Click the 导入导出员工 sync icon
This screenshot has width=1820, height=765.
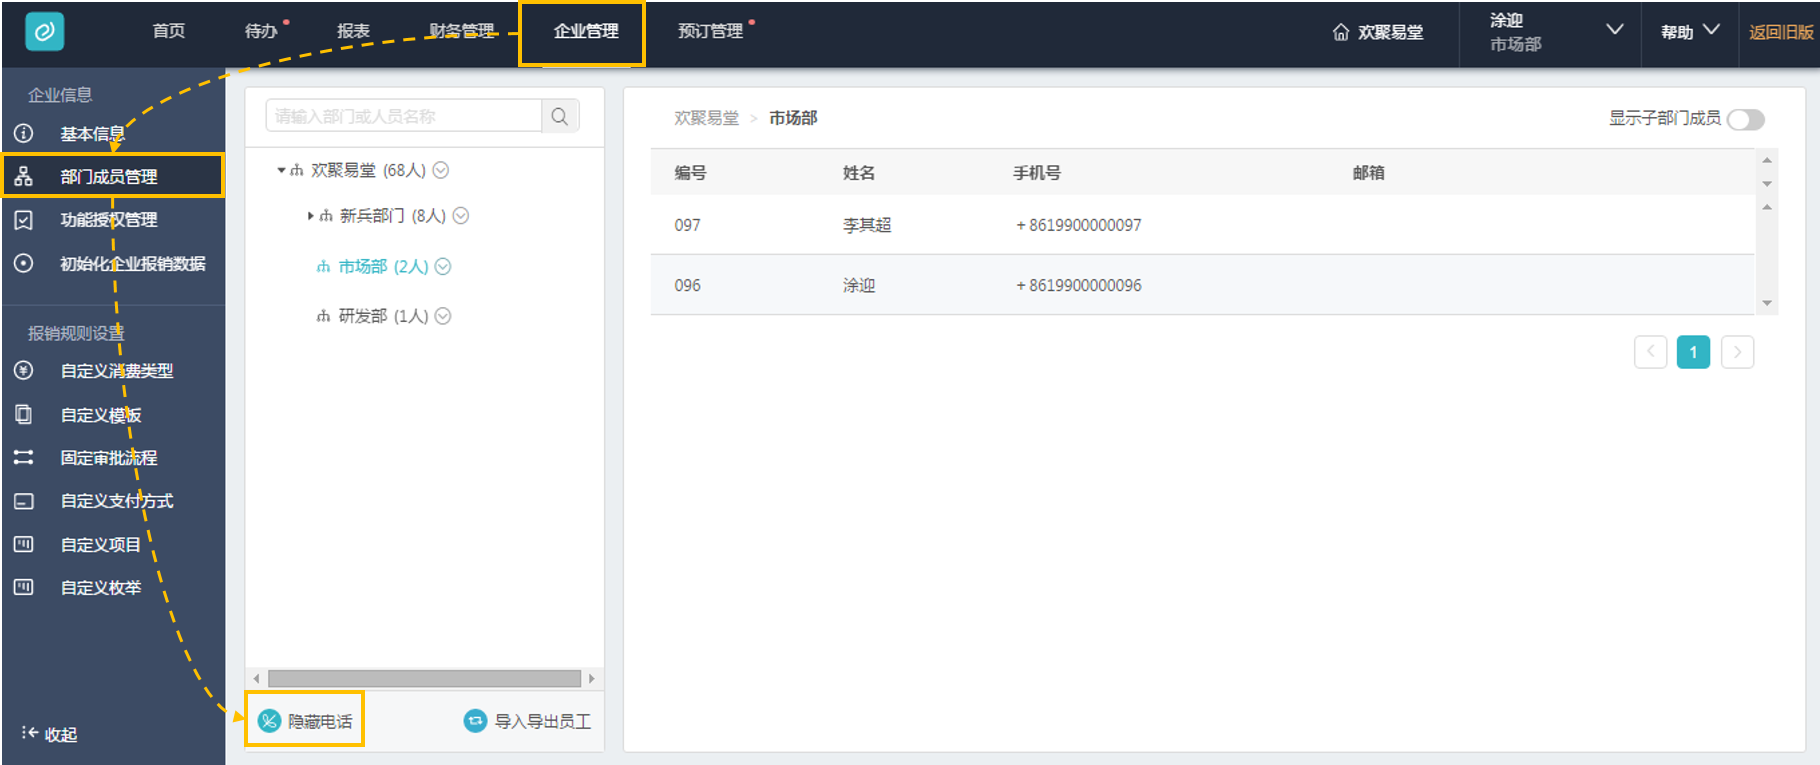coord(476,721)
